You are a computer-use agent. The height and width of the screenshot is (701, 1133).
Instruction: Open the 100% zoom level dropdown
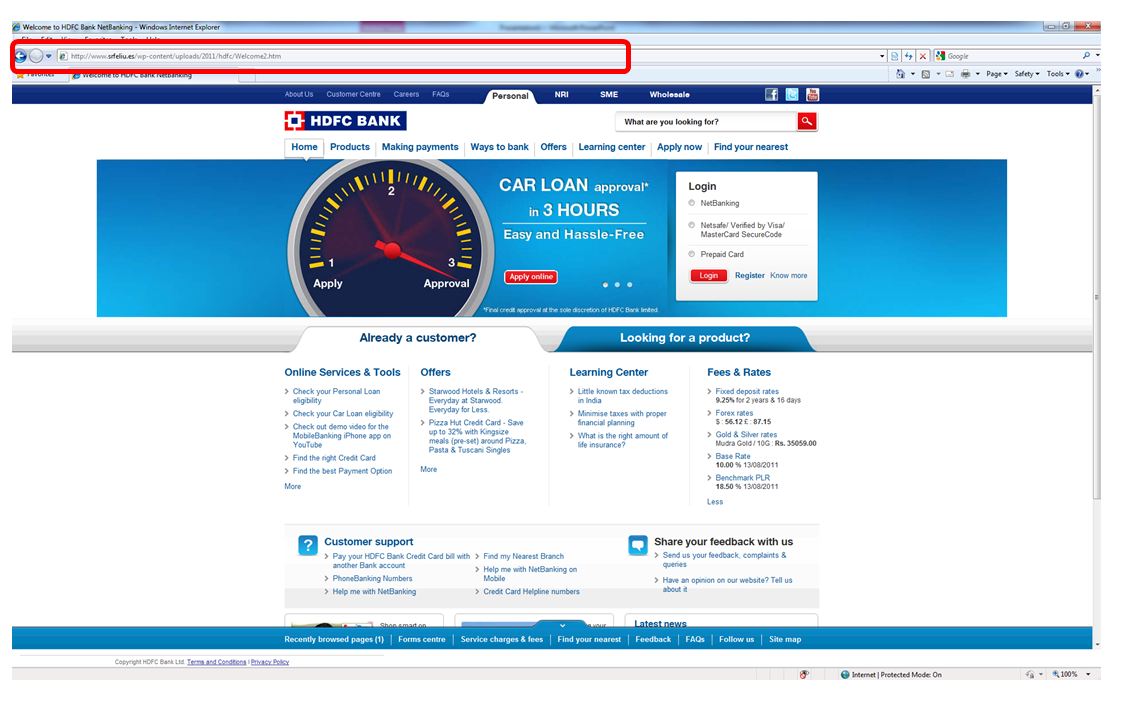point(1088,674)
